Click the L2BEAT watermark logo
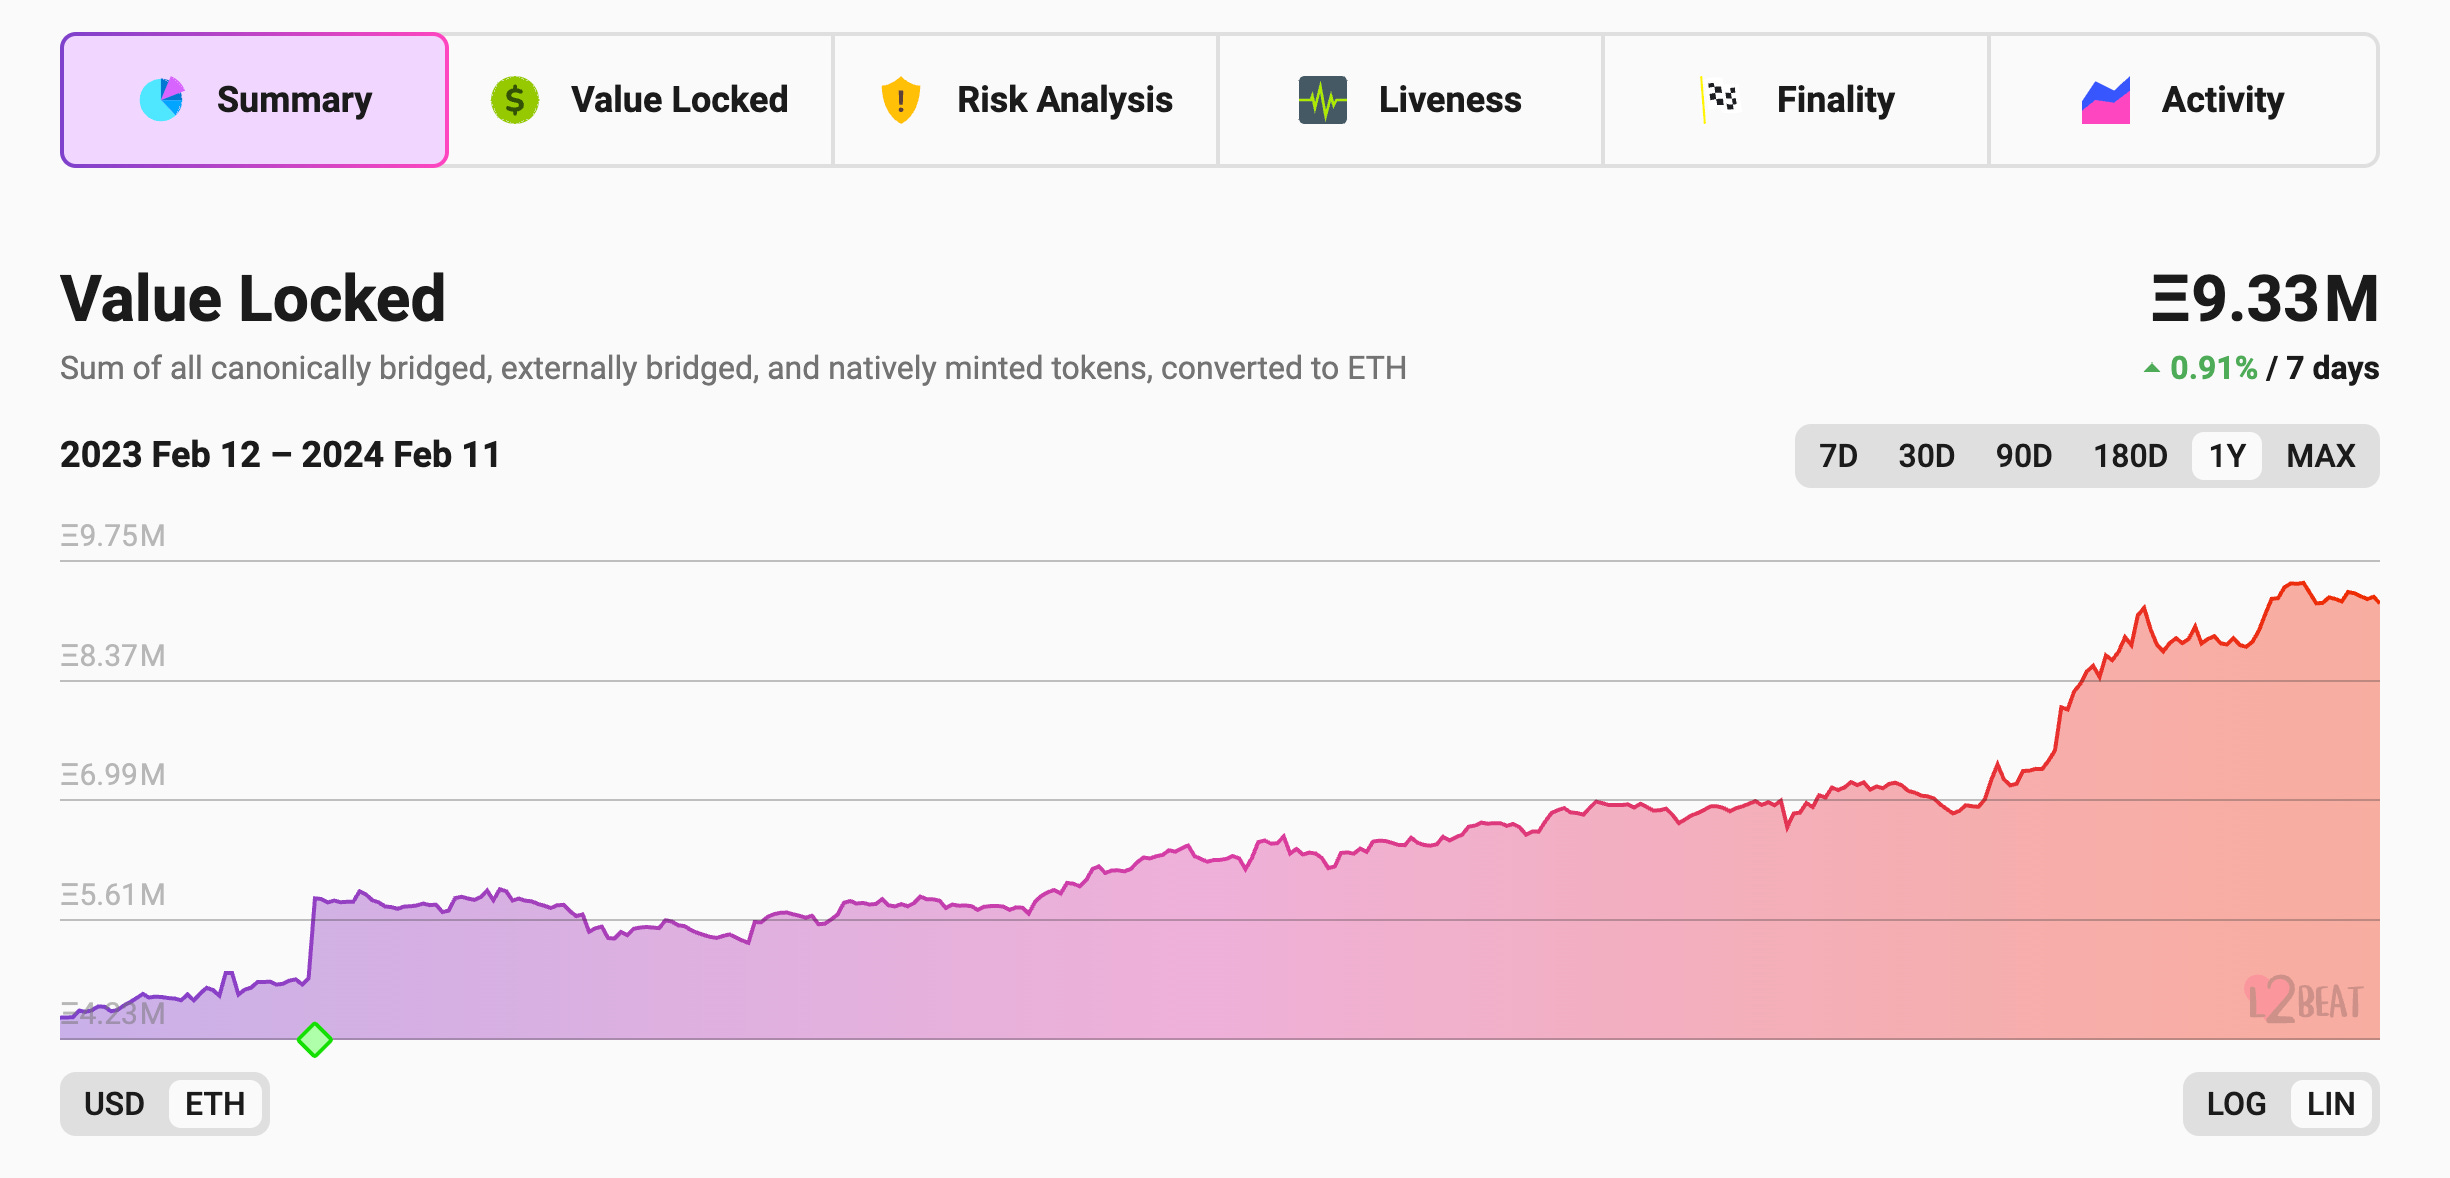The width and height of the screenshot is (2450, 1178). (x=2304, y=999)
